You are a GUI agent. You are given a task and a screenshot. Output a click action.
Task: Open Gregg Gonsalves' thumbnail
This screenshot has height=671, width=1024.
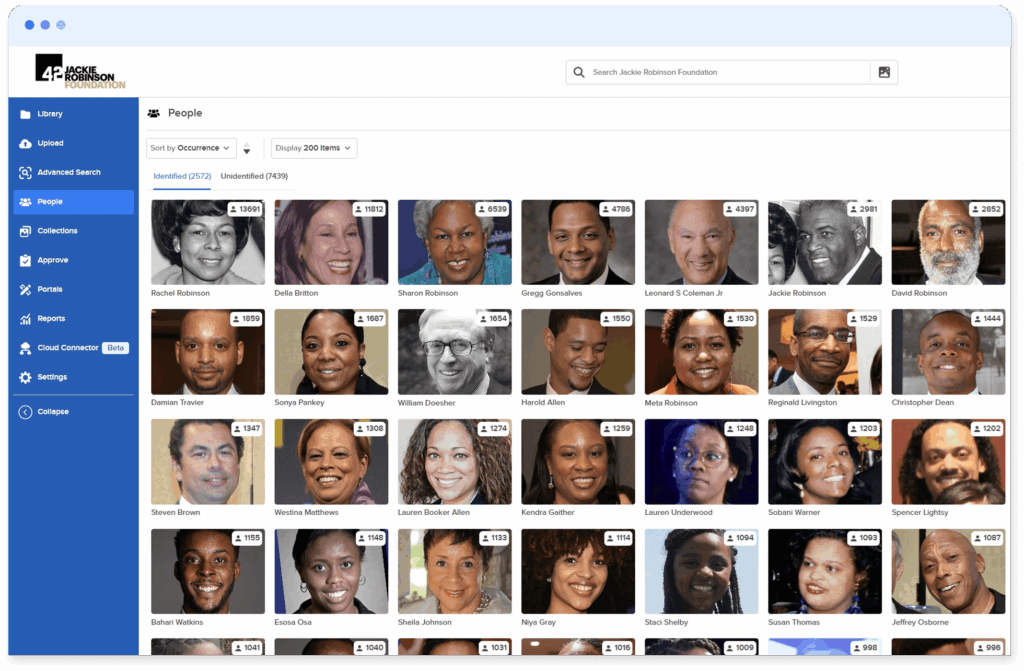click(x=578, y=242)
